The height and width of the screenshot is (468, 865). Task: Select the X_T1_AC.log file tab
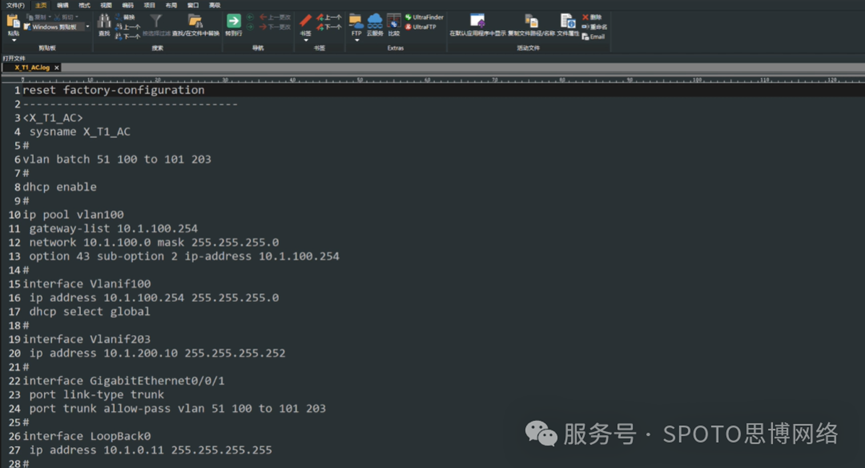point(31,67)
